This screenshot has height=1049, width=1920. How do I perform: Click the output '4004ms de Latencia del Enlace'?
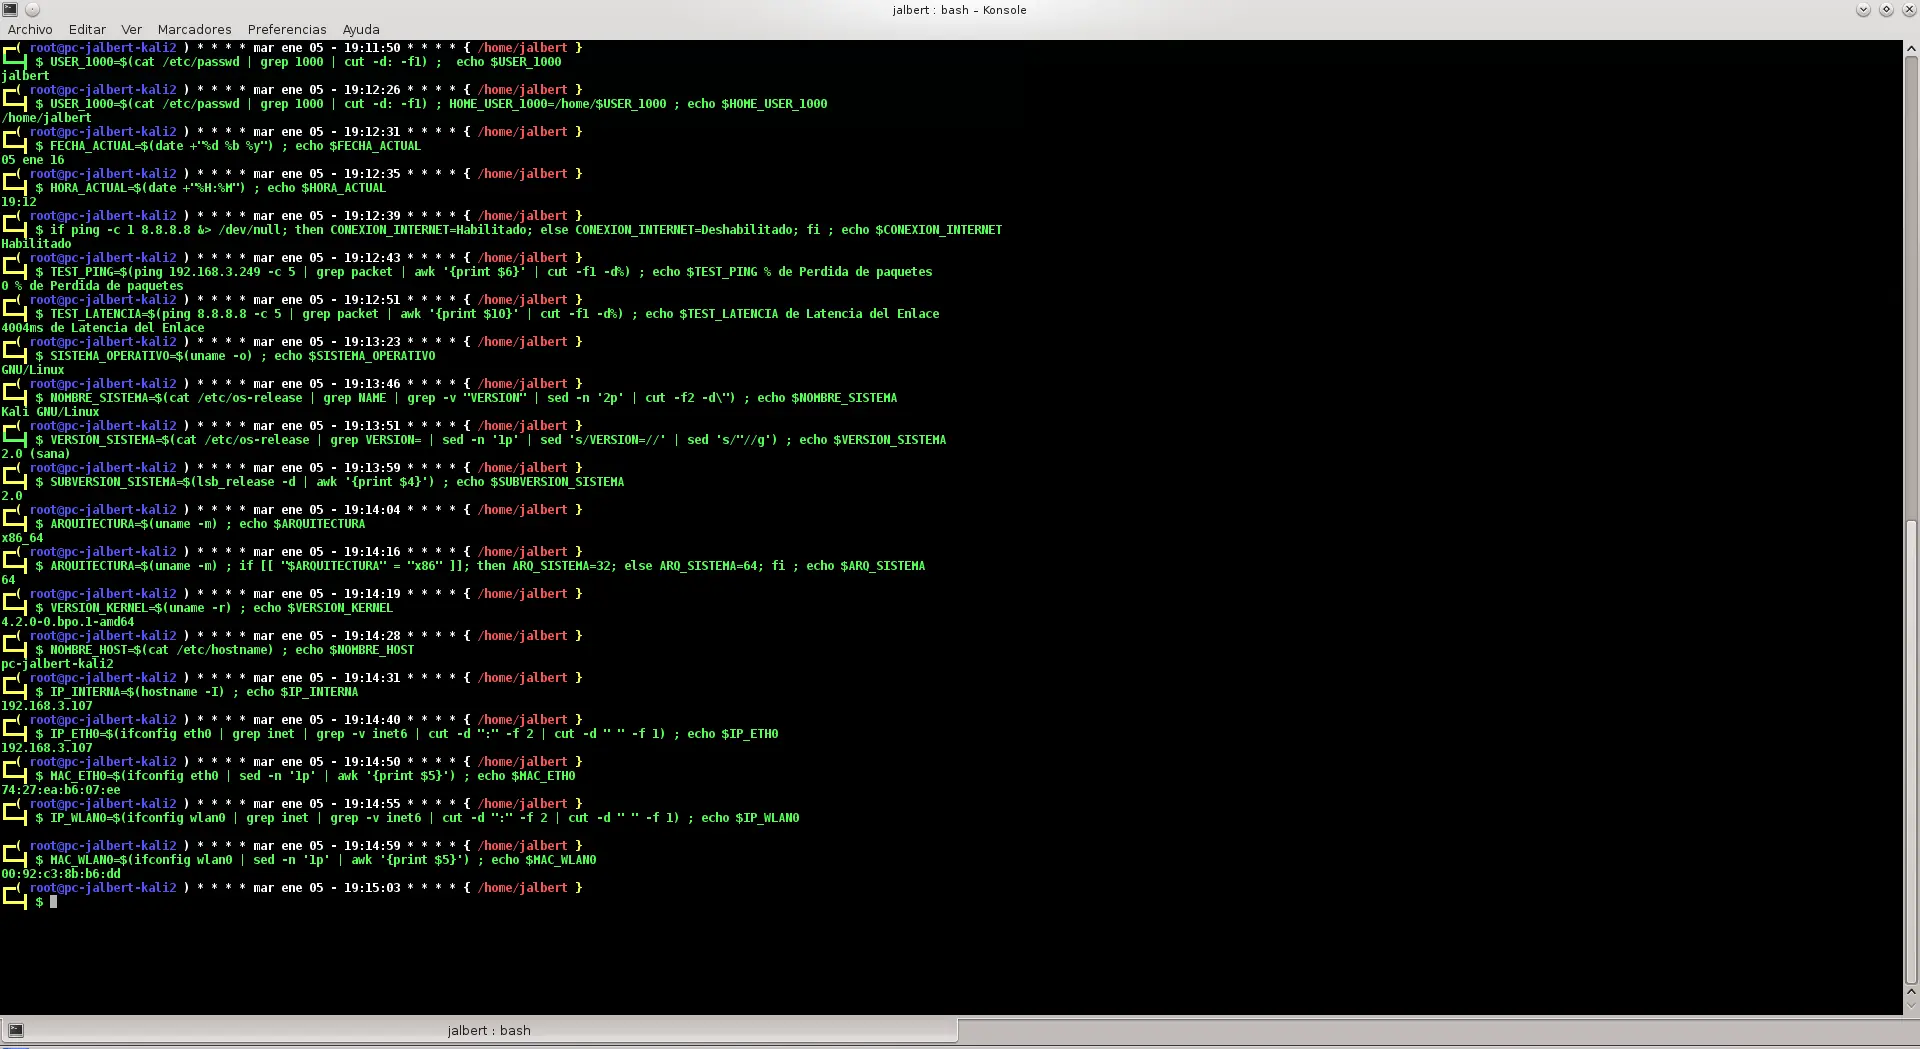point(103,327)
